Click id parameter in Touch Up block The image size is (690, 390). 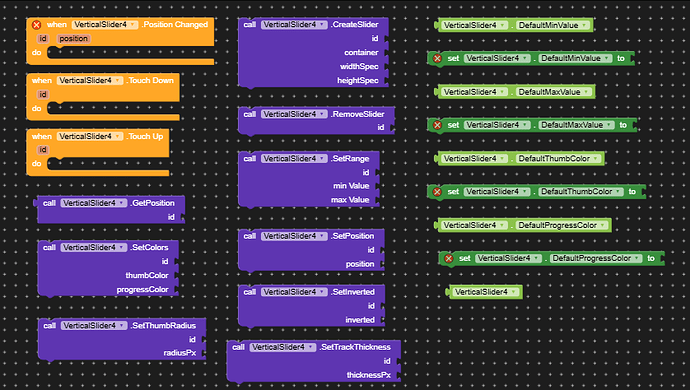(x=43, y=150)
